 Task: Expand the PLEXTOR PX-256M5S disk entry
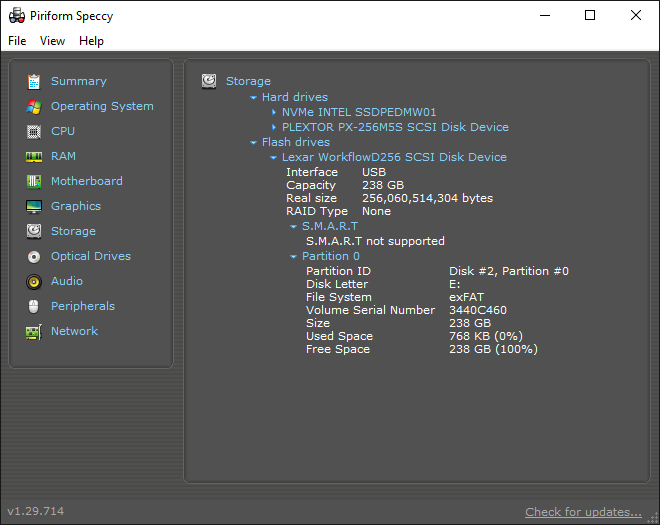pyautogui.click(x=274, y=127)
